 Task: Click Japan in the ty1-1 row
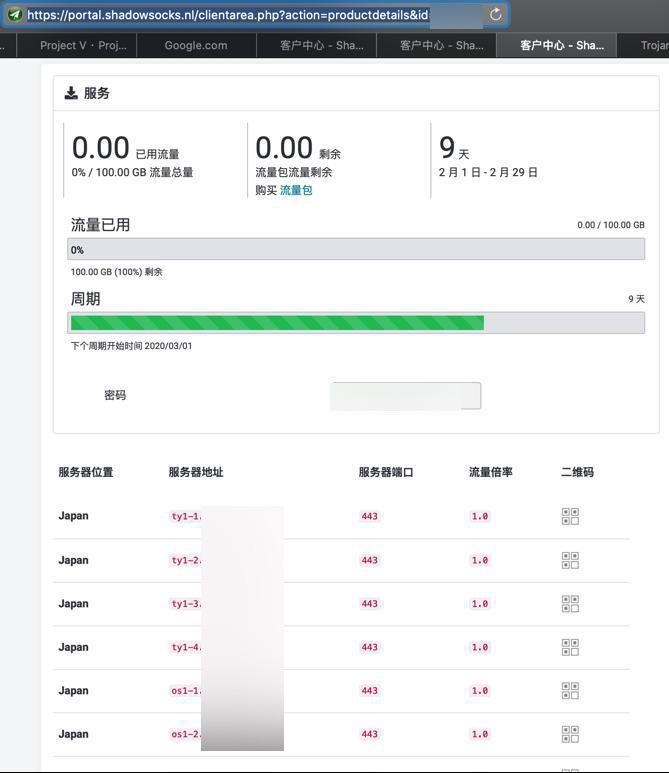[73, 516]
